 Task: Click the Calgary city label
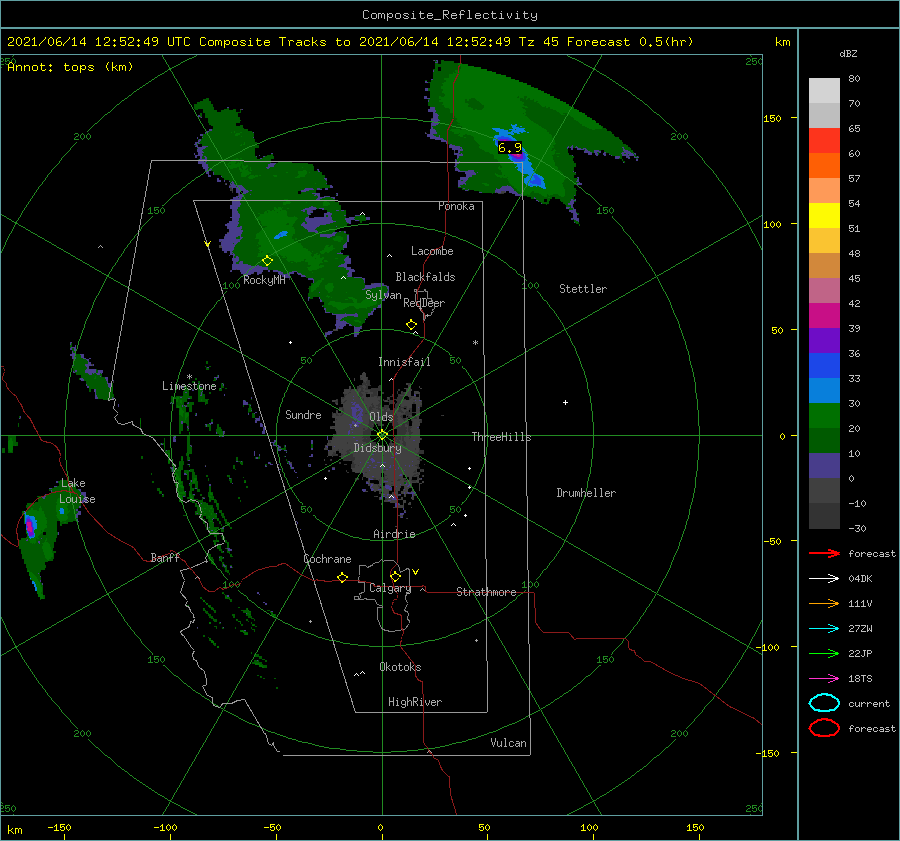point(390,588)
